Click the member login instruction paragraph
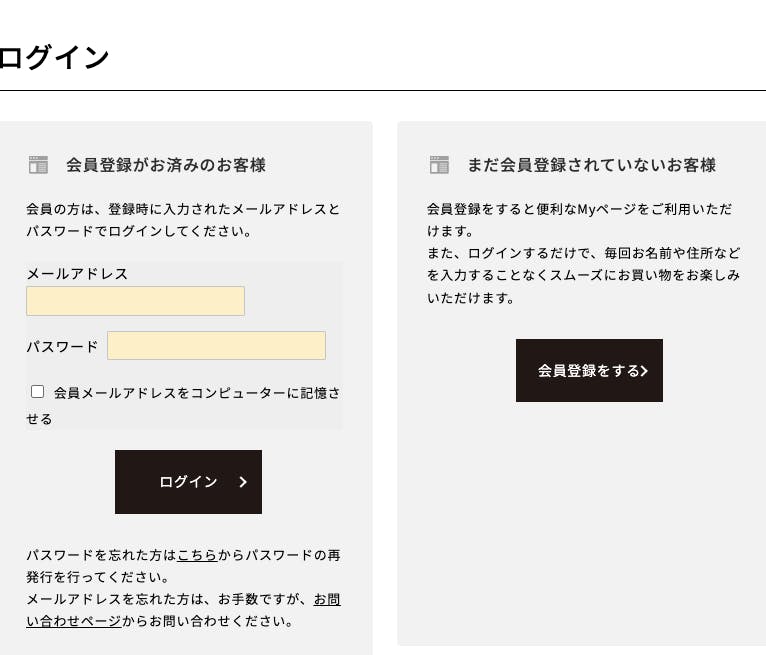766x655 pixels. 183,220
